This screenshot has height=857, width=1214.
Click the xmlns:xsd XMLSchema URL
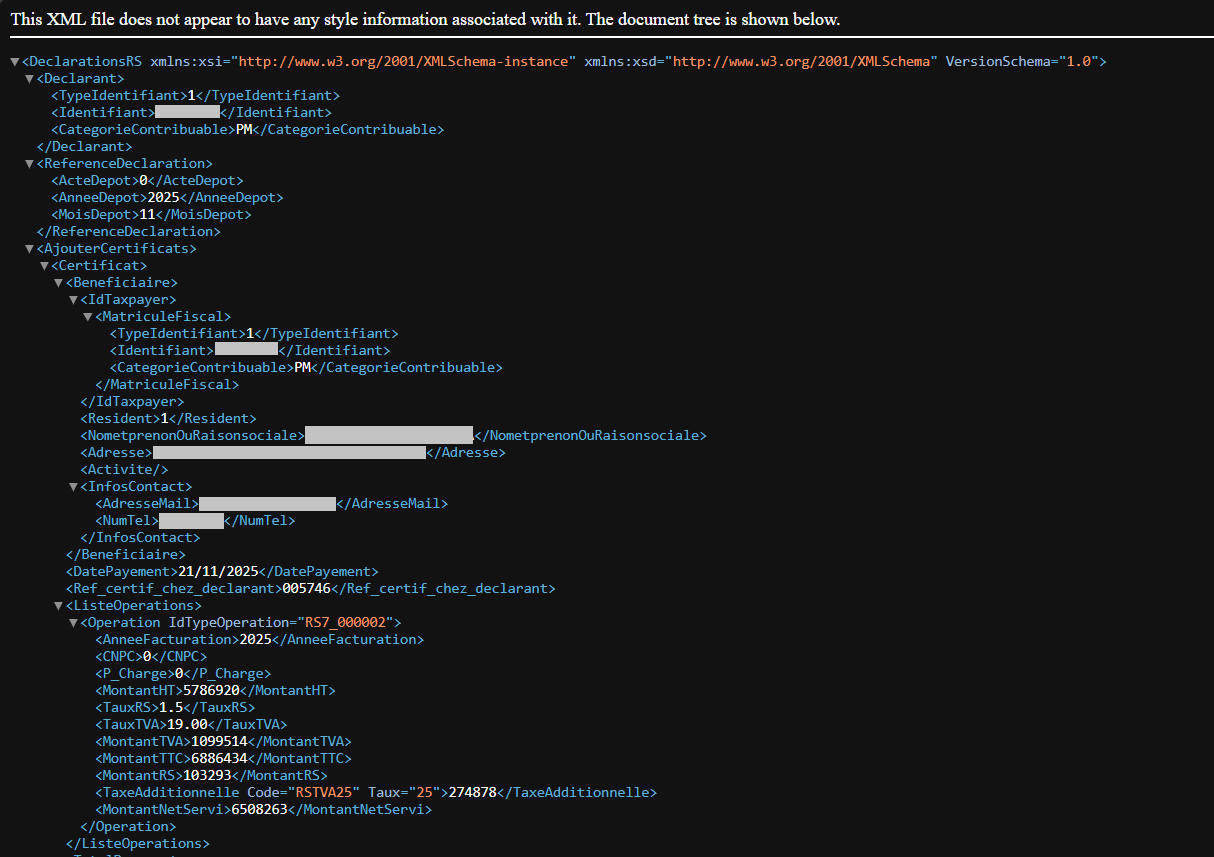804,62
